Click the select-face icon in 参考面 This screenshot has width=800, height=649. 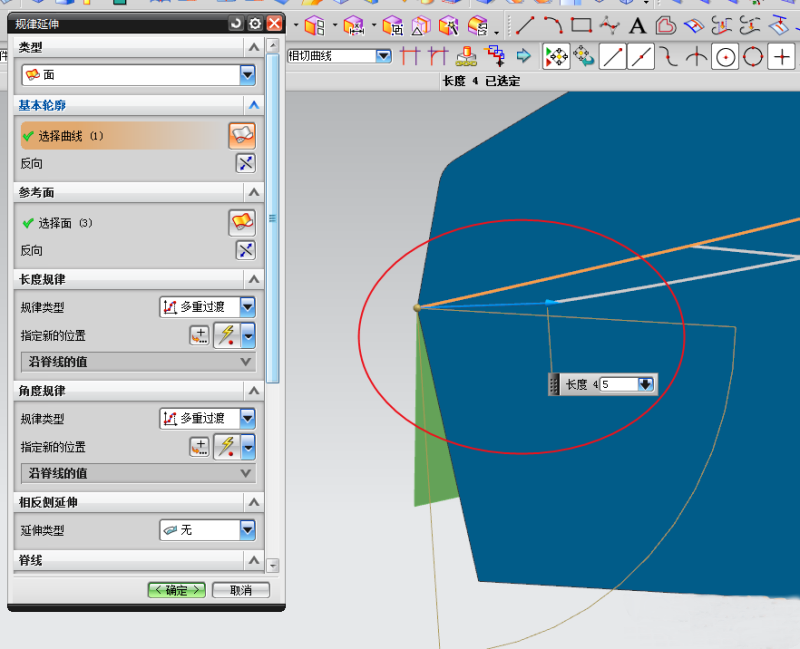(x=242, y=222)
